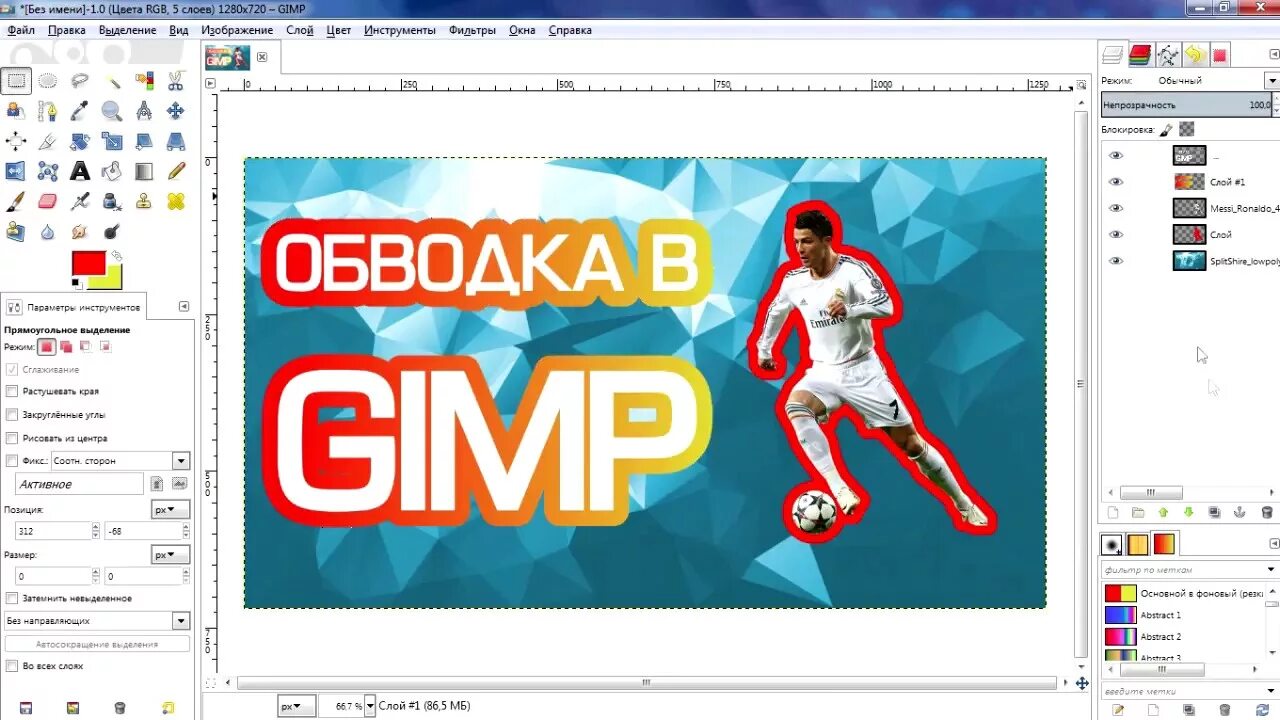Enable Закруглённые углы checkbox

[x=12, y=414]
